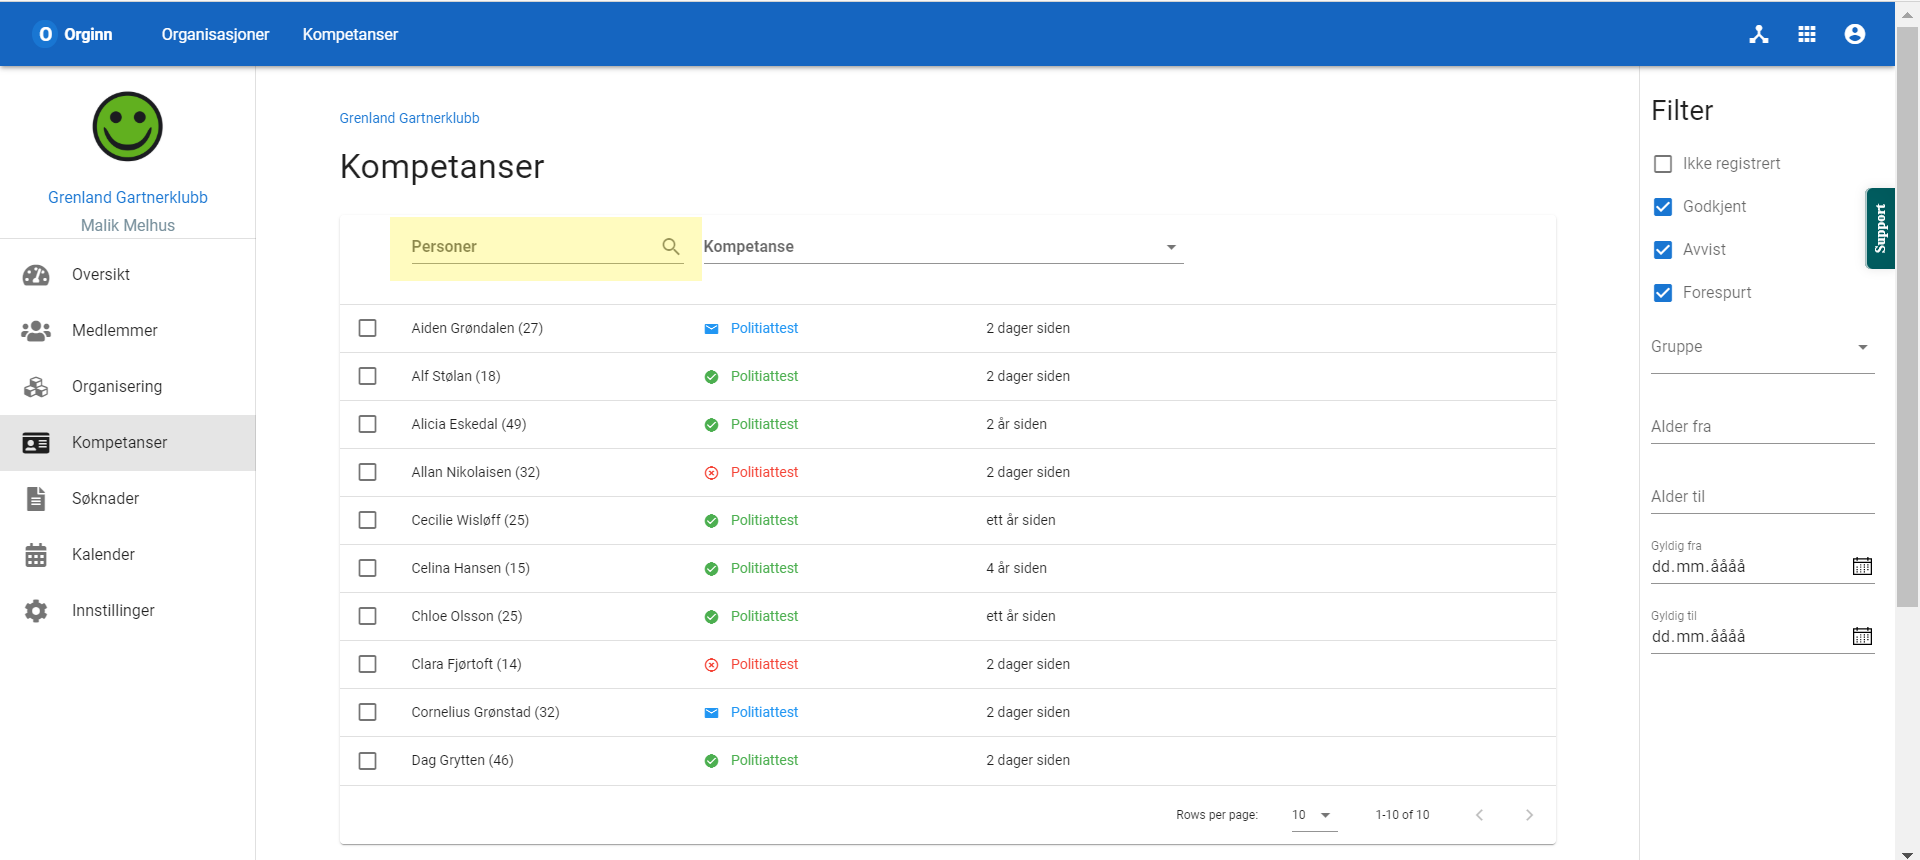Screen dimensions: 1920x860
Task: Tick checkbox for Dag Grytten
Action: coord(368,761)
